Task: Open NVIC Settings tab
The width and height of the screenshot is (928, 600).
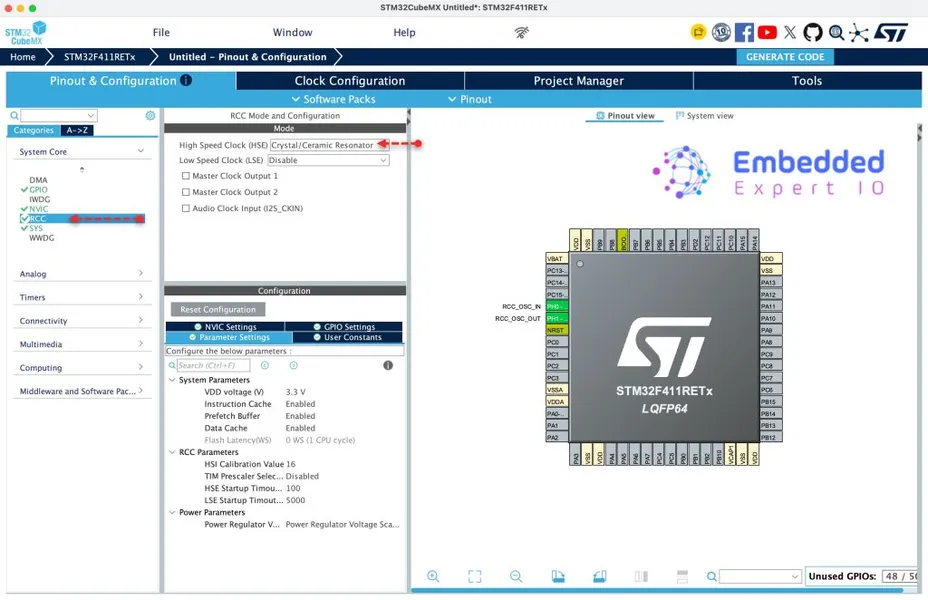Action: pos(225,327)
